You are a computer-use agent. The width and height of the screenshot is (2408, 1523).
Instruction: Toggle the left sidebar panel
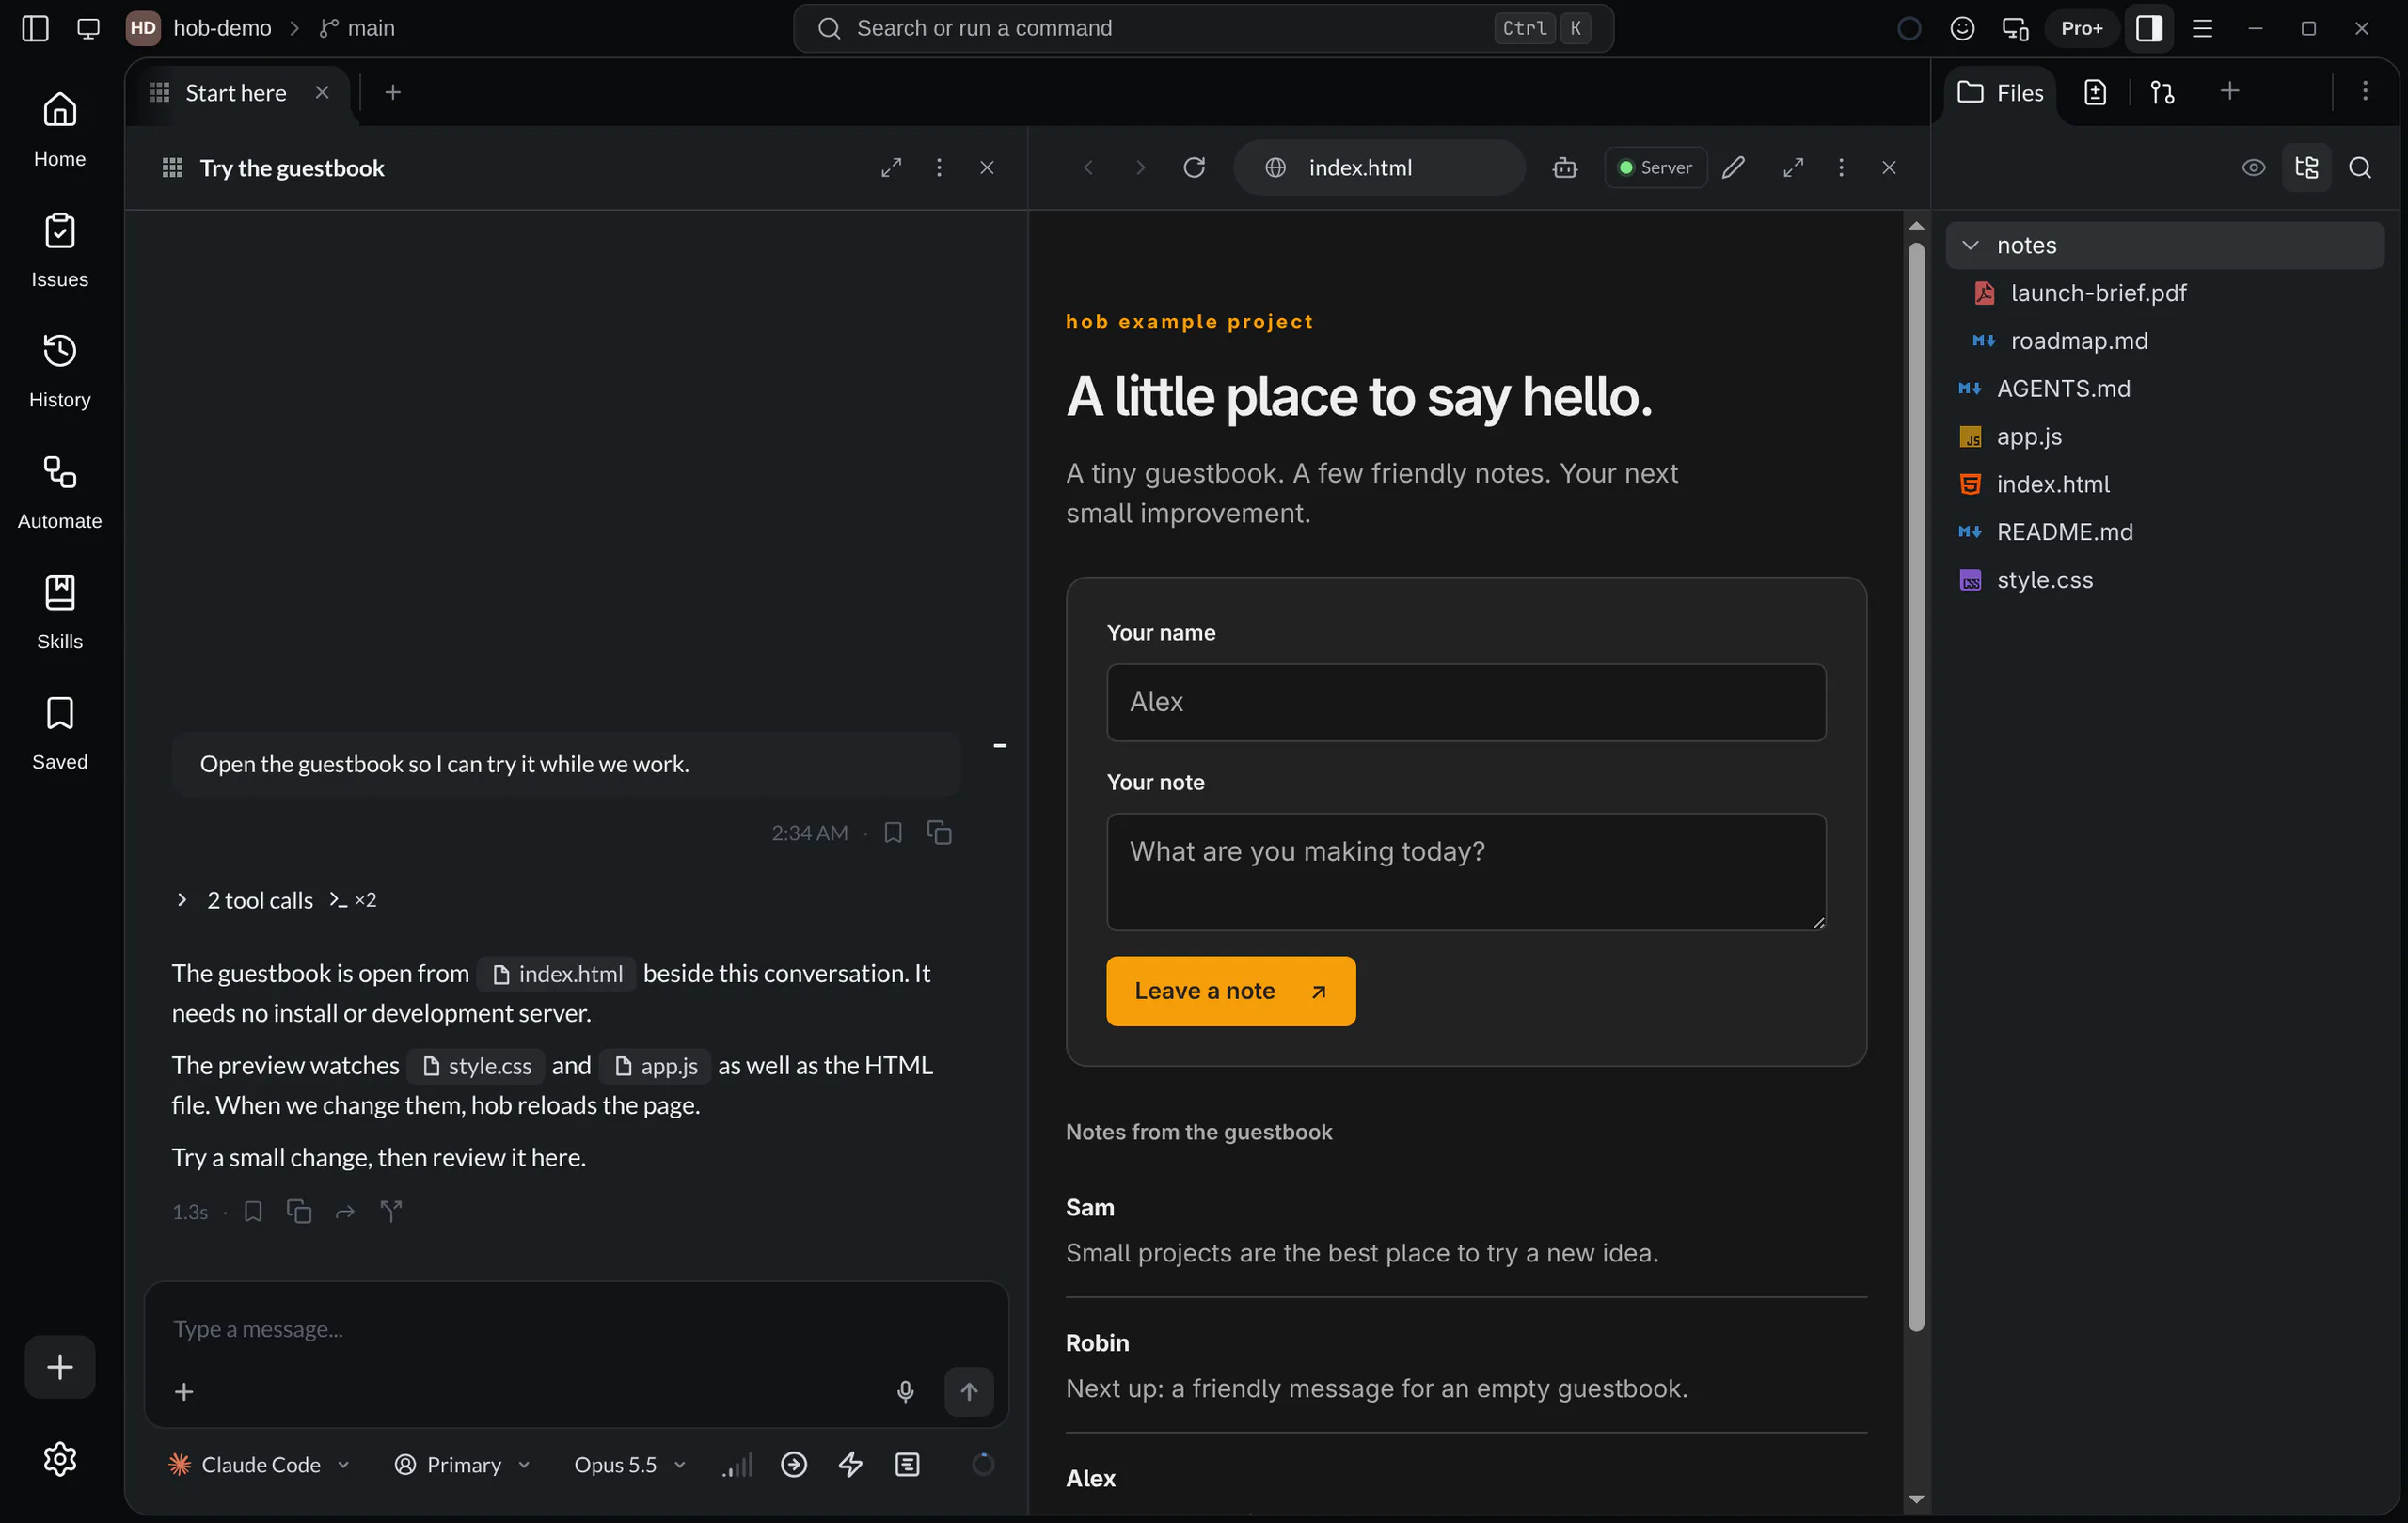[35, 28]
